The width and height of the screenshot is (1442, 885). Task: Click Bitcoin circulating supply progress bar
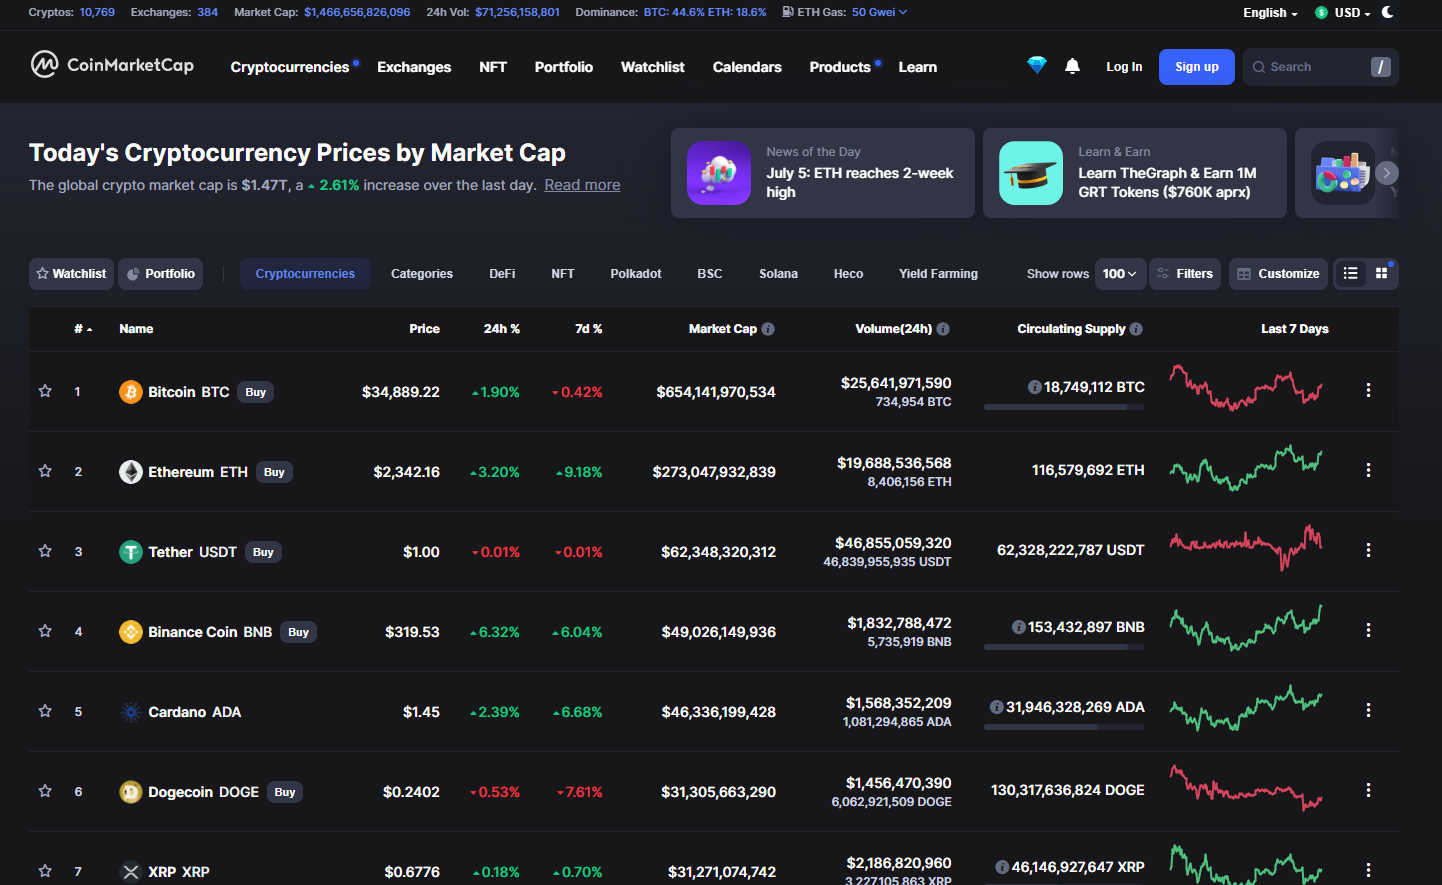point(1064,407)
